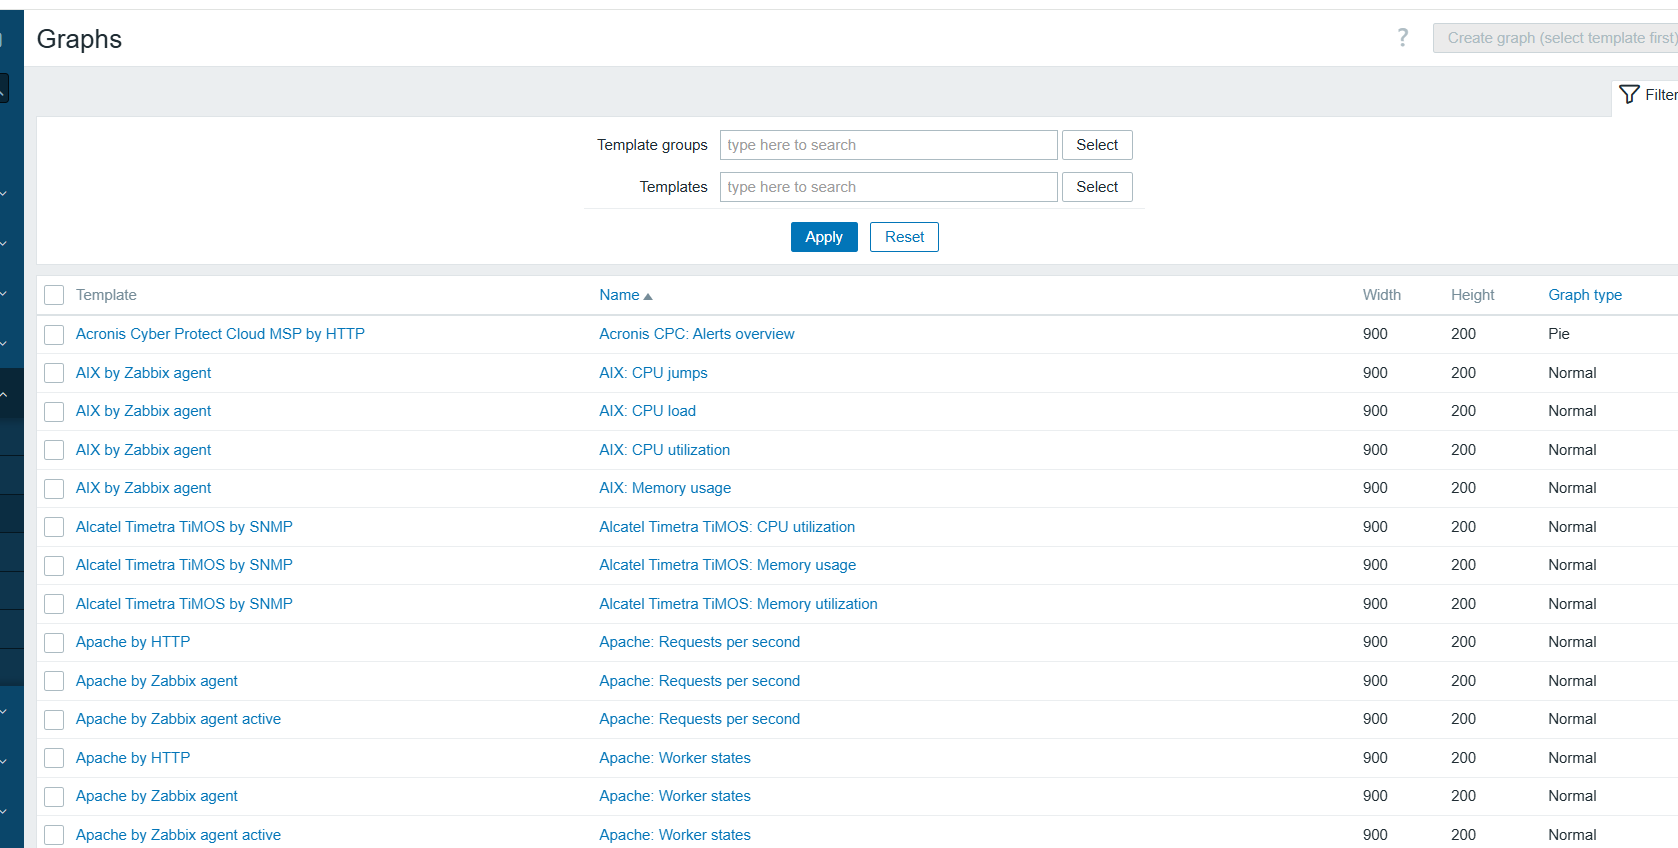This screenshot has width=1678, height=848.
Task: Click the Graphs page title
Action: [x=79, y=39]
